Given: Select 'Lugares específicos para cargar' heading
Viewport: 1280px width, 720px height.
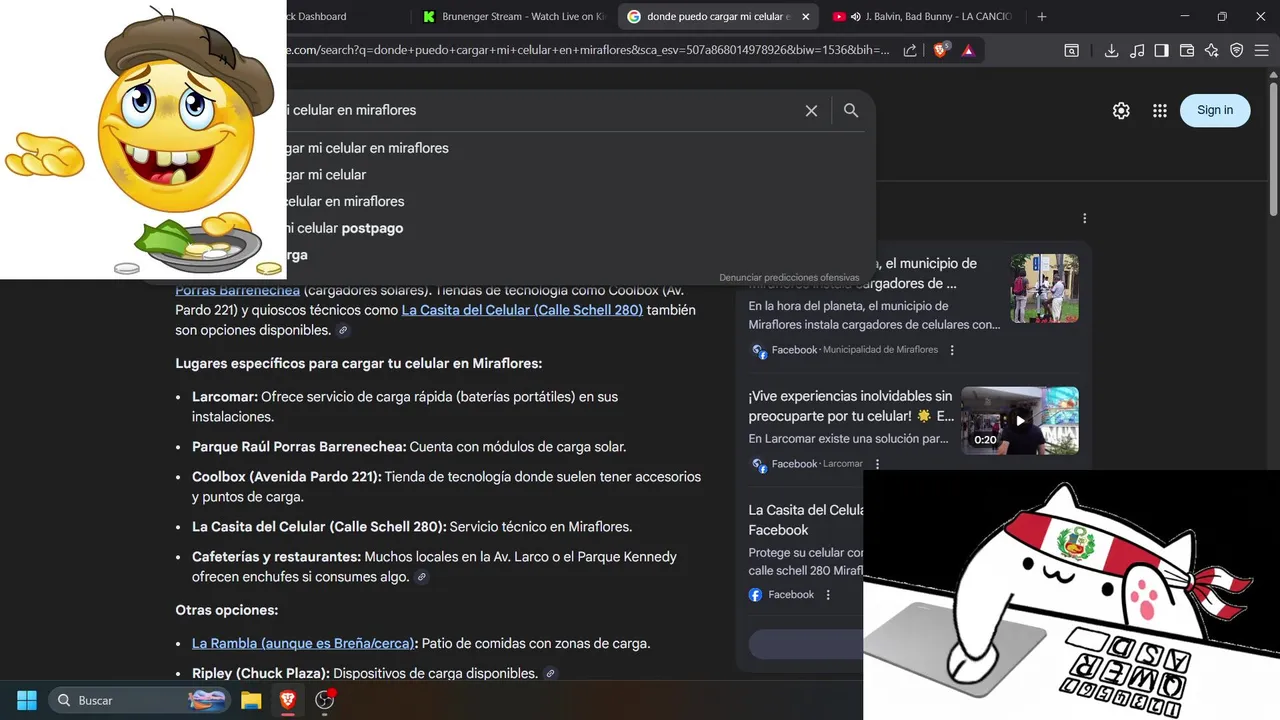Looking at the screenshot, I should point(359,364).
